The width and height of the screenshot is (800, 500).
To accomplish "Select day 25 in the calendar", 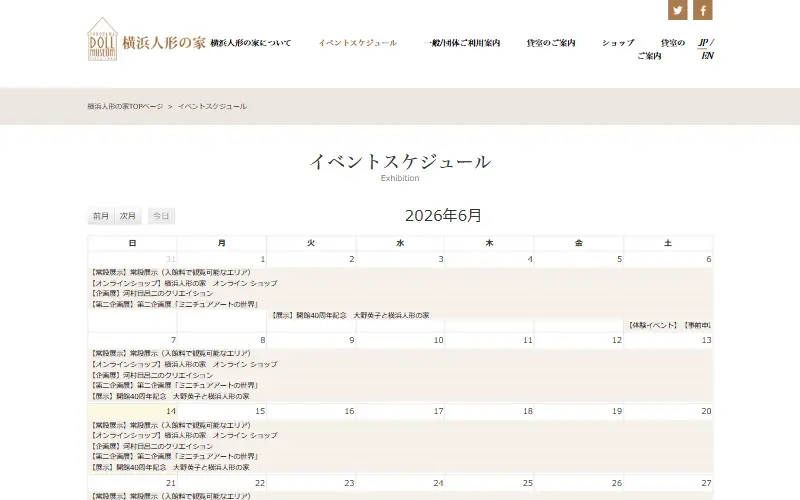I will point(528,483).
